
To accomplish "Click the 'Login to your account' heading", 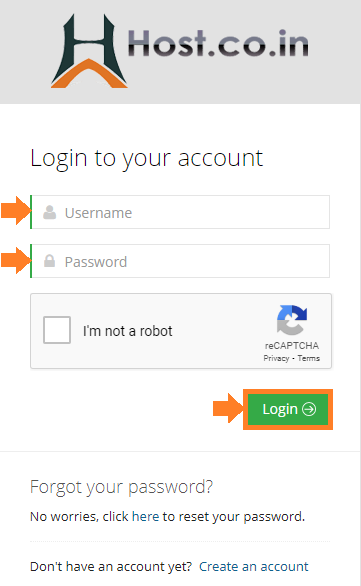I will coord(146,158).
